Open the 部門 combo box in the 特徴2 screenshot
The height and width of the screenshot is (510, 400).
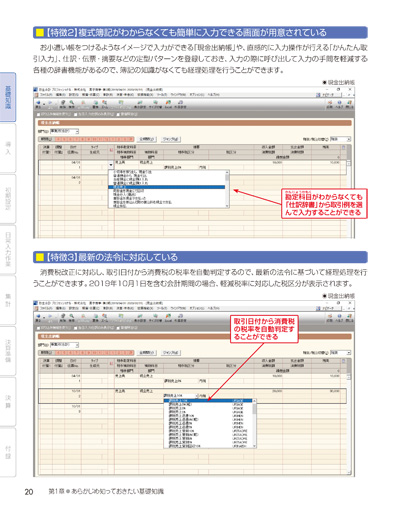[64, 131]
